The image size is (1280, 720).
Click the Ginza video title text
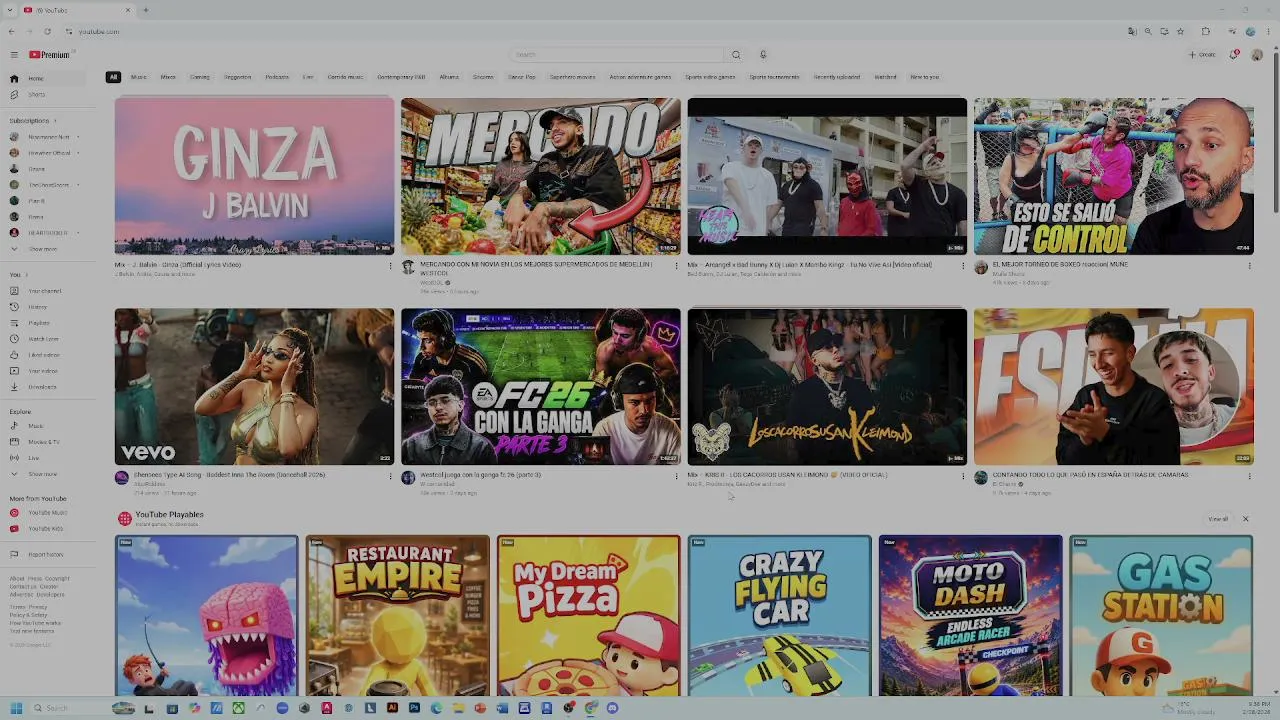178,265
